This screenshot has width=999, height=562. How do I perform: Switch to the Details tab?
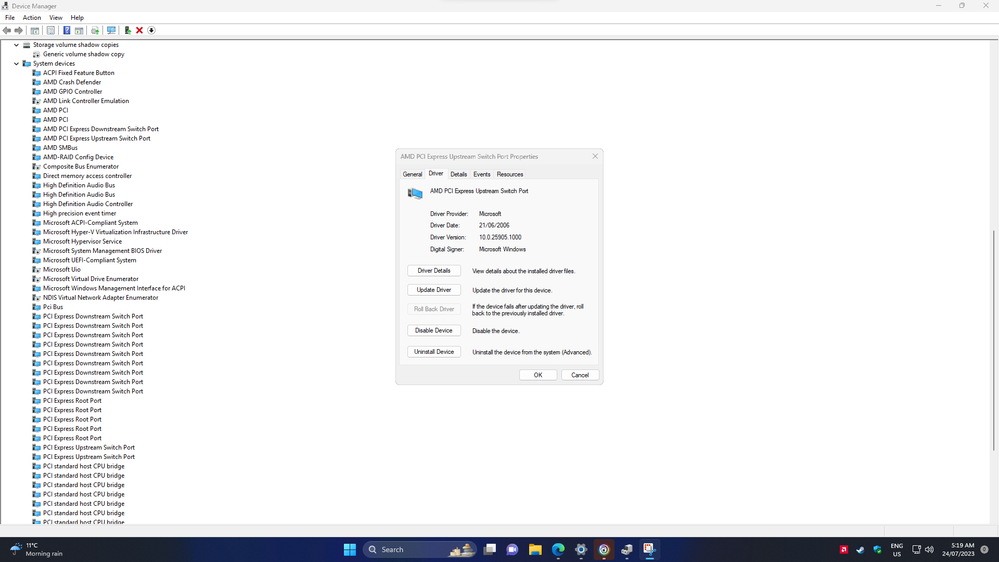(x=459, y=174)
